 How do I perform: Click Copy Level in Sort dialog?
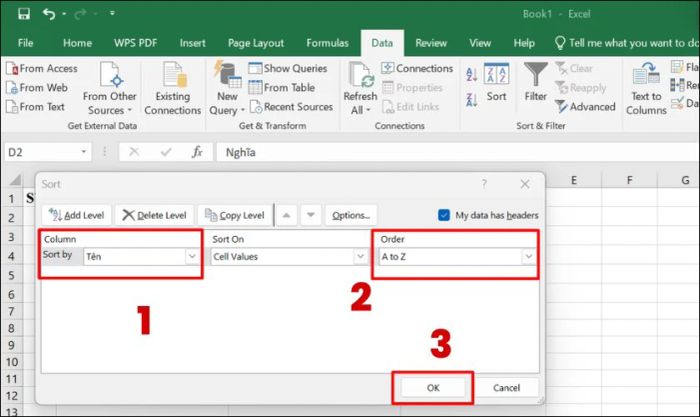pyautogui.click(x=234, y=215)
